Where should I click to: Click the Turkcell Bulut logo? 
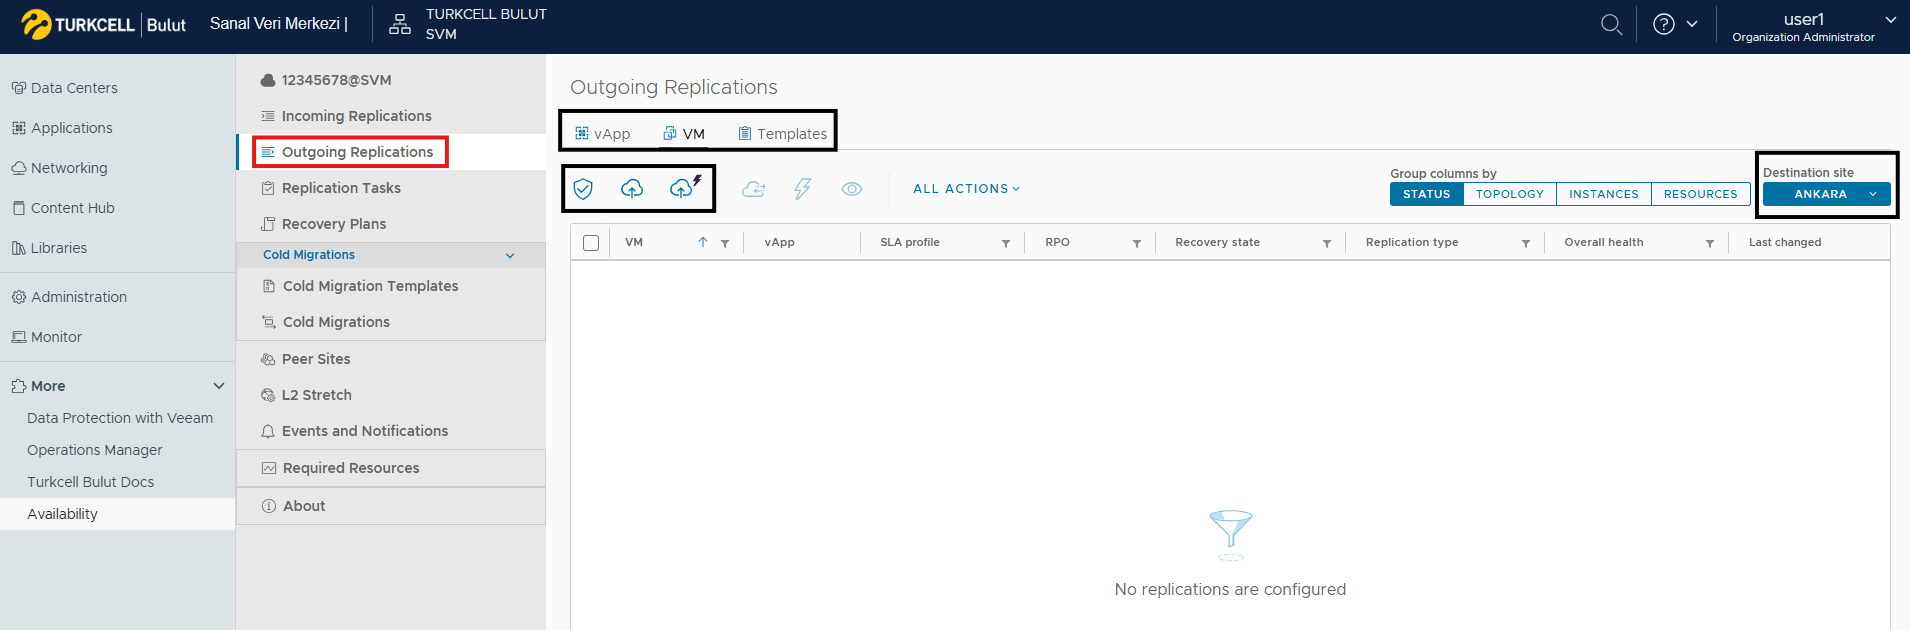coord(104,24)
